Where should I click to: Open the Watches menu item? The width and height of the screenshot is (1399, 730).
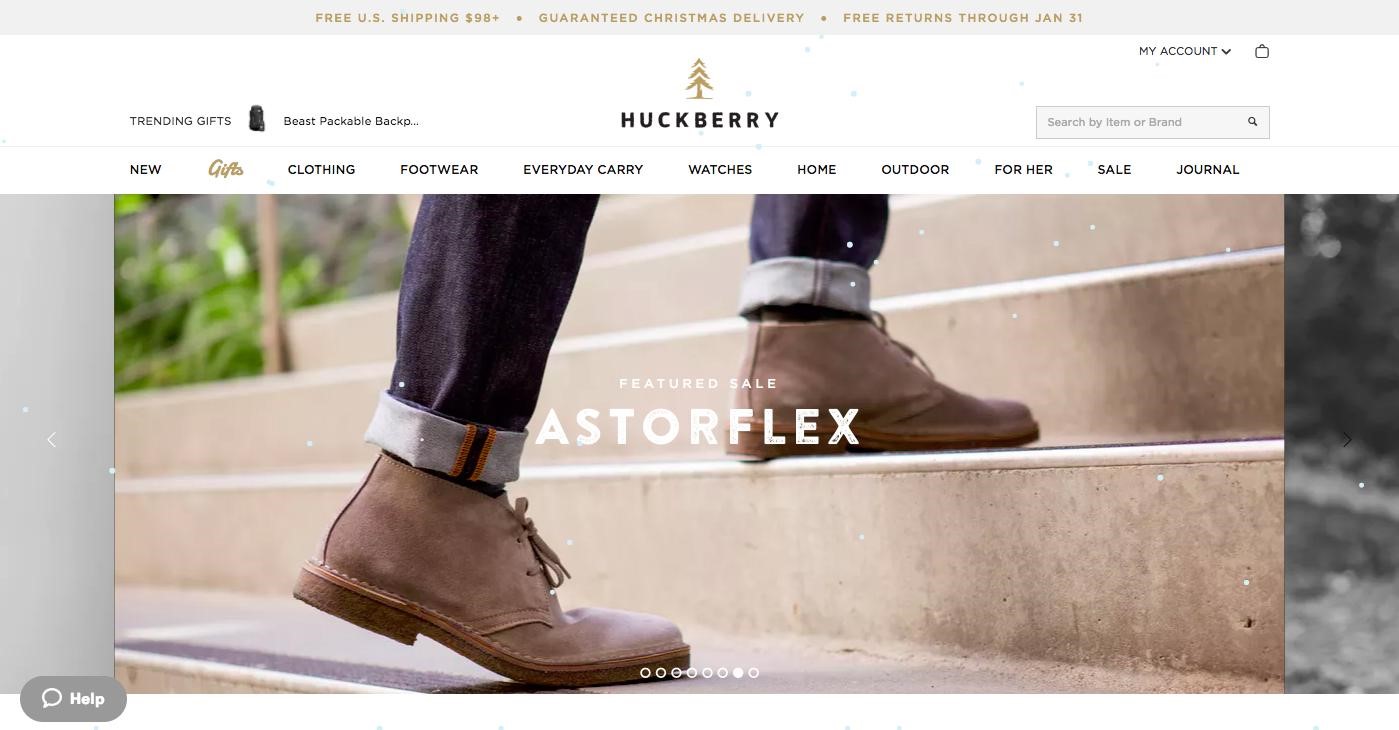tap(720, 170)
